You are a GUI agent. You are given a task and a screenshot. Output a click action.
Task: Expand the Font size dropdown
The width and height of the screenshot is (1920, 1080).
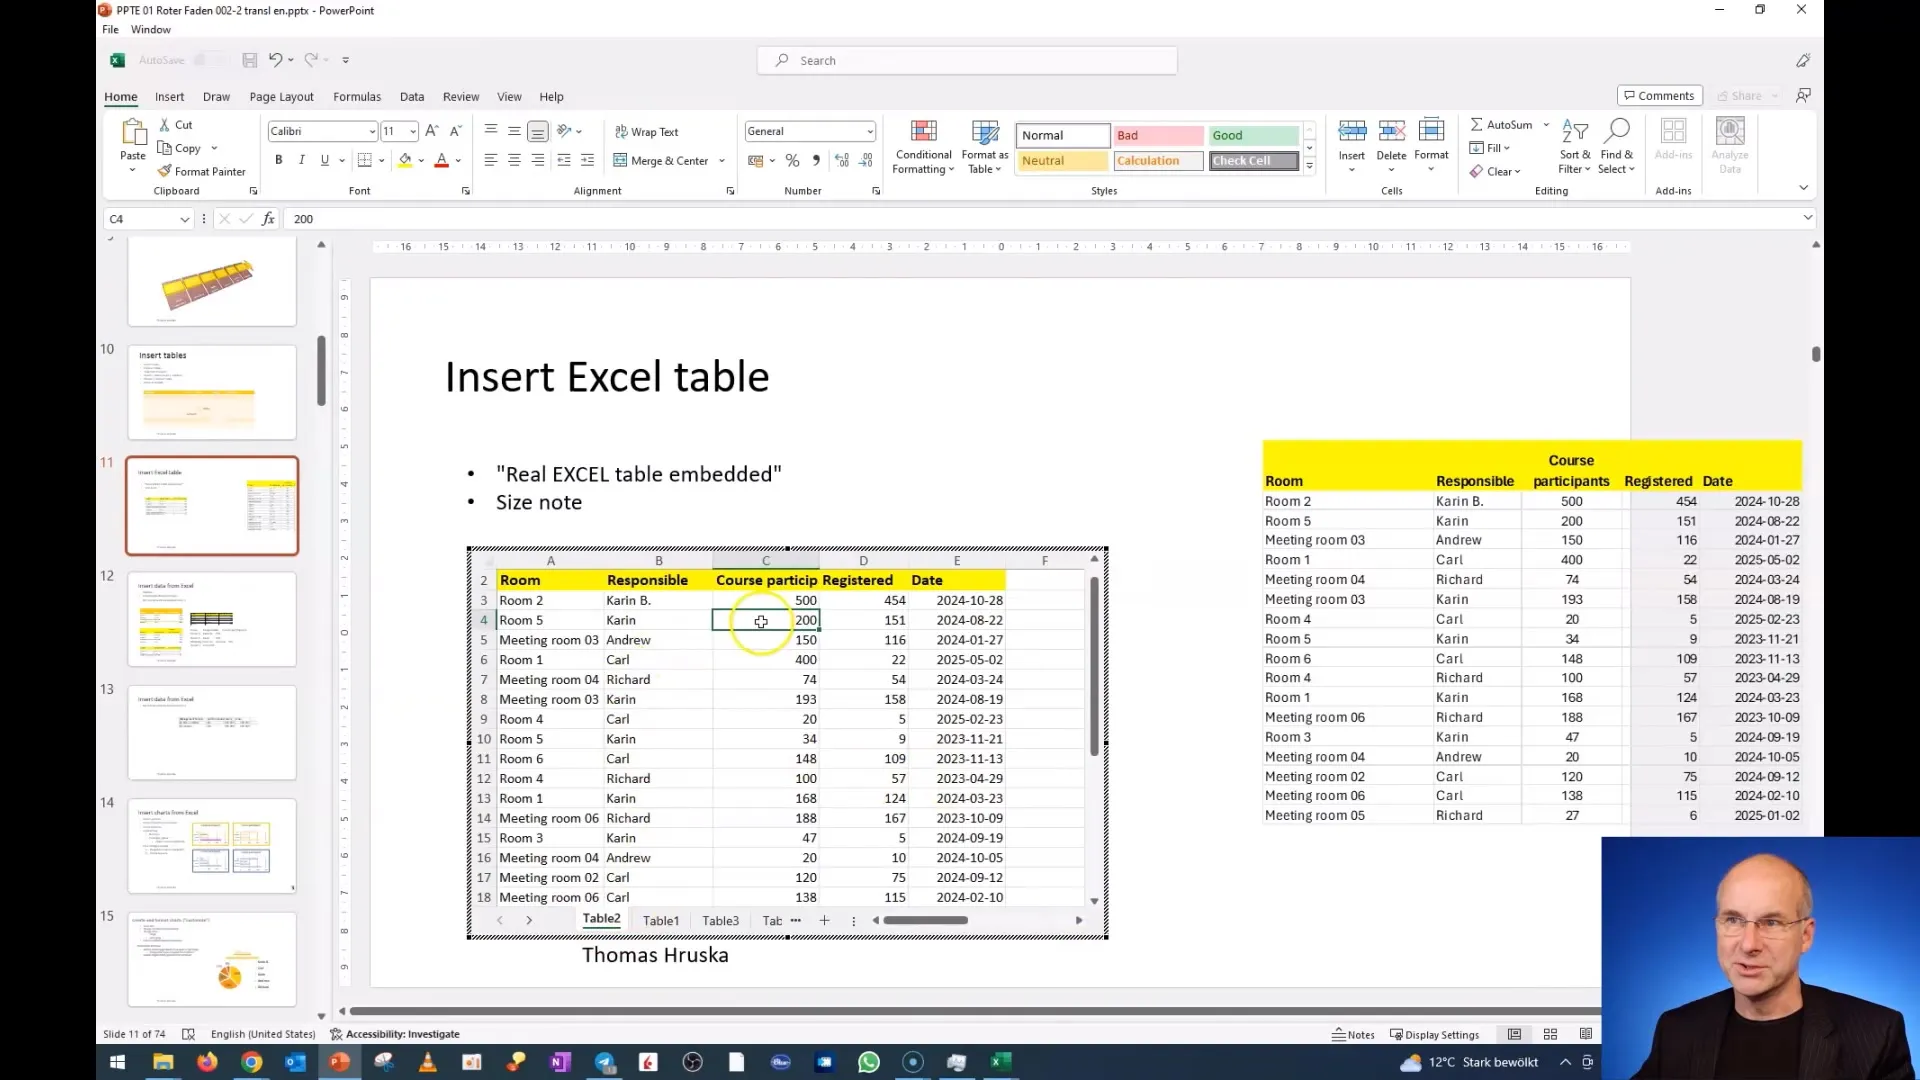413,131
